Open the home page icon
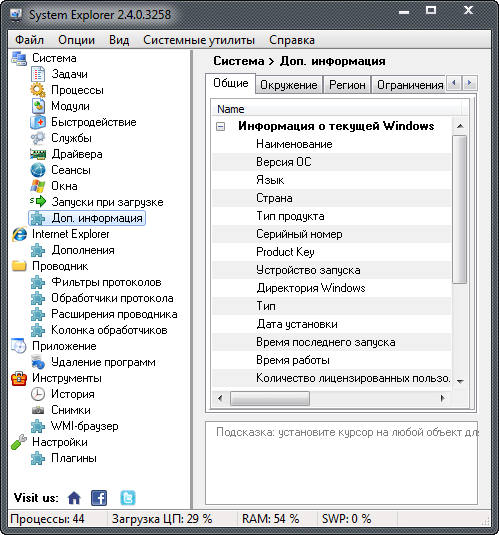This screenshot has height=535, width=499. click(x=74, y=498)
